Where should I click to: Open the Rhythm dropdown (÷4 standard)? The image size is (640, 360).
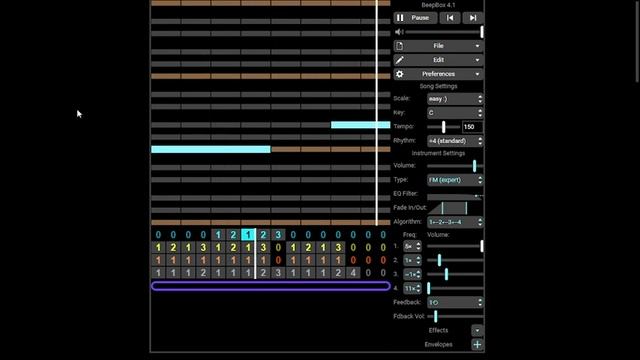click(x=455, y=141)
